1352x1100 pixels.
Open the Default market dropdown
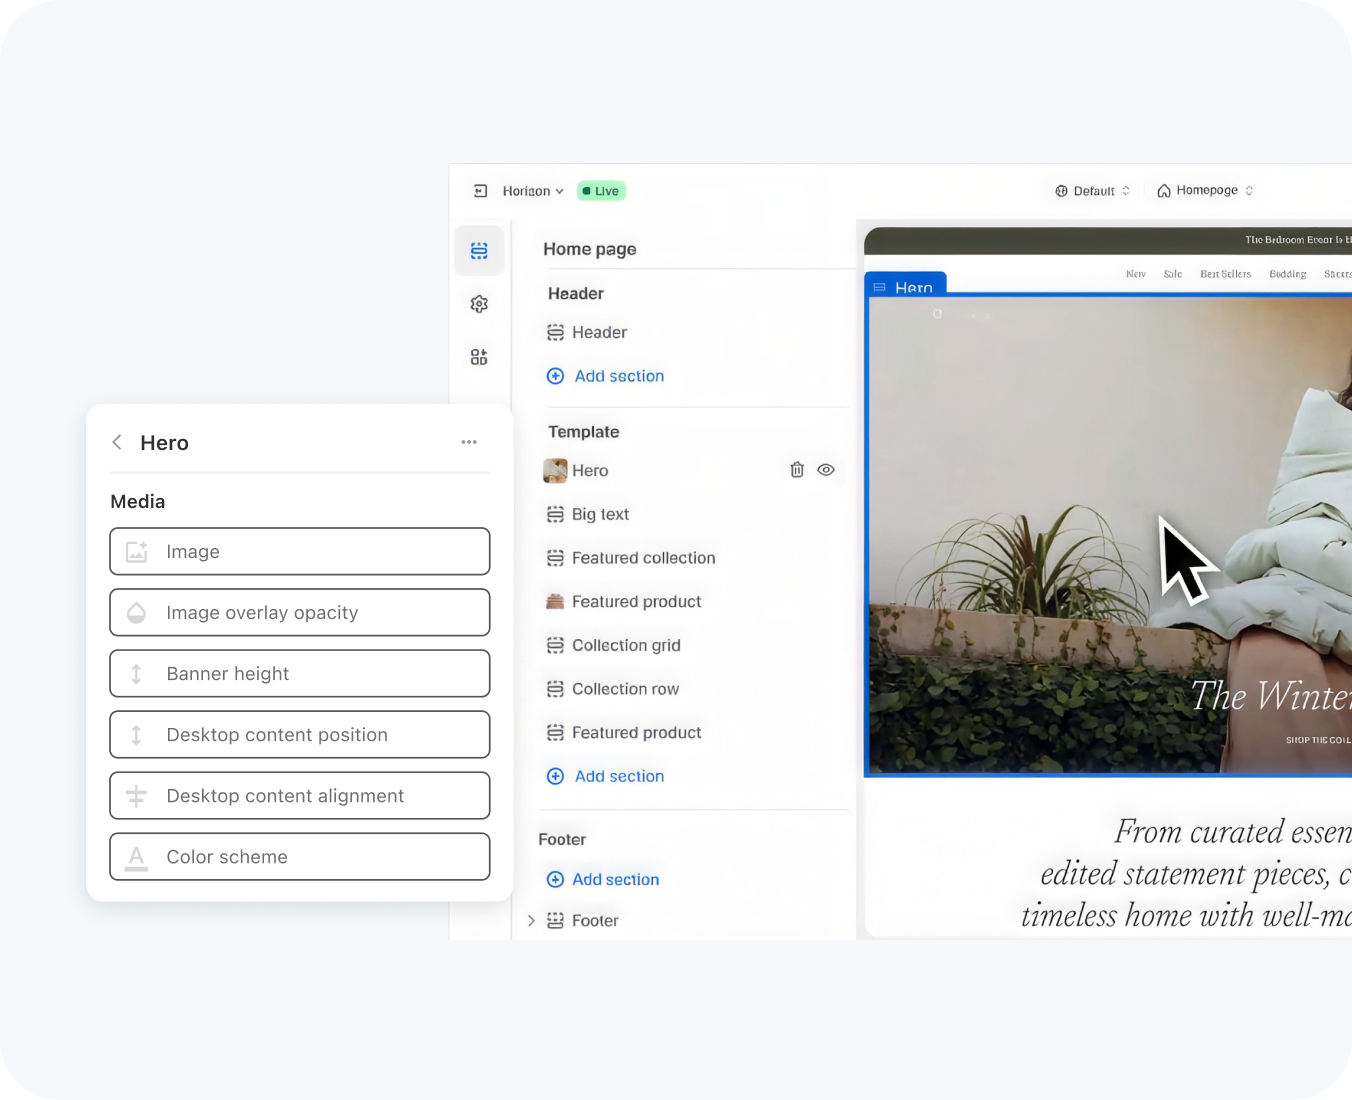point(1093,191)
